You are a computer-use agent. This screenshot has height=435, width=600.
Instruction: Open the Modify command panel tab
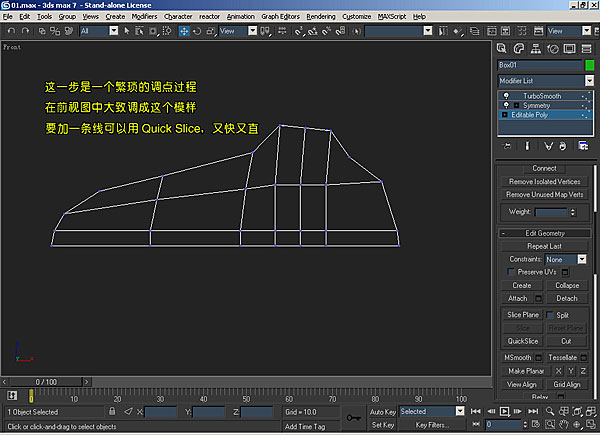click(x=518, y=49)
